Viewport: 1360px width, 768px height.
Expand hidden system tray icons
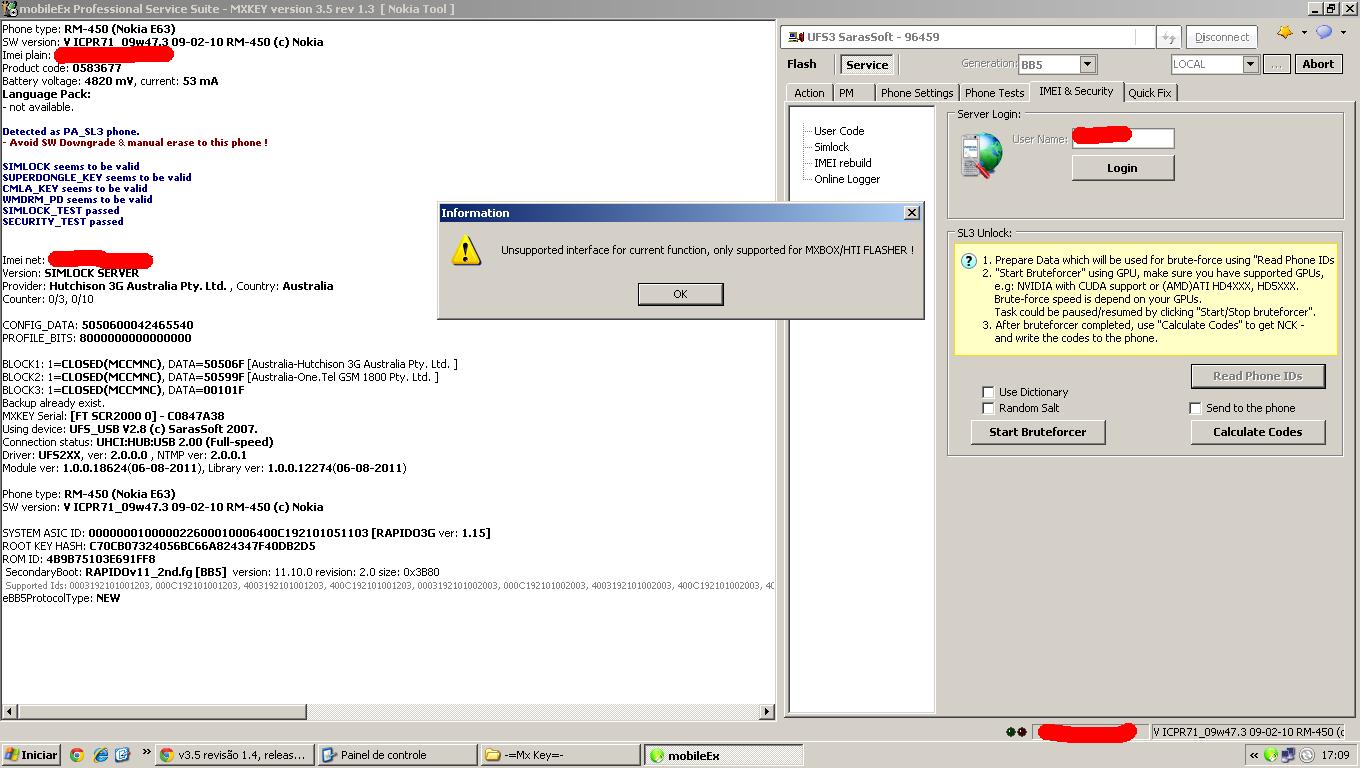[1254, 755]
